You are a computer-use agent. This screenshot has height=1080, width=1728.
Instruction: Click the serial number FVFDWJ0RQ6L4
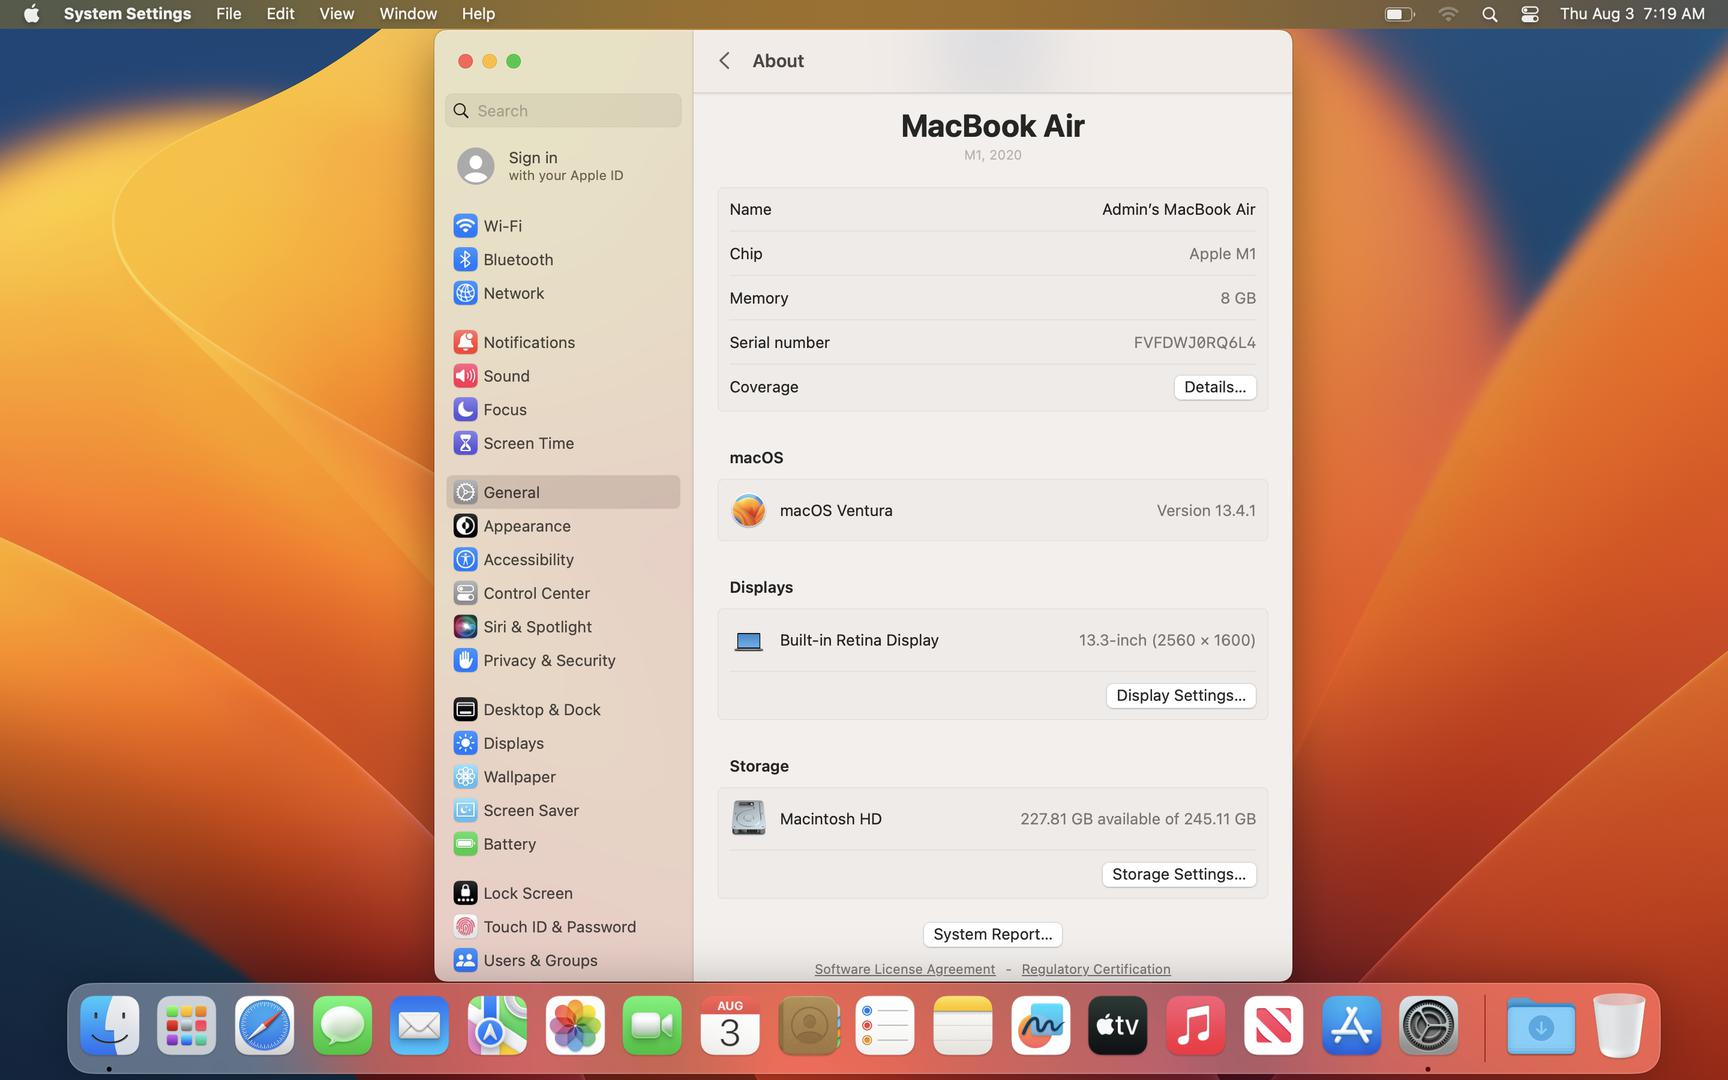pyautogui.click(x=1194, y=342)
